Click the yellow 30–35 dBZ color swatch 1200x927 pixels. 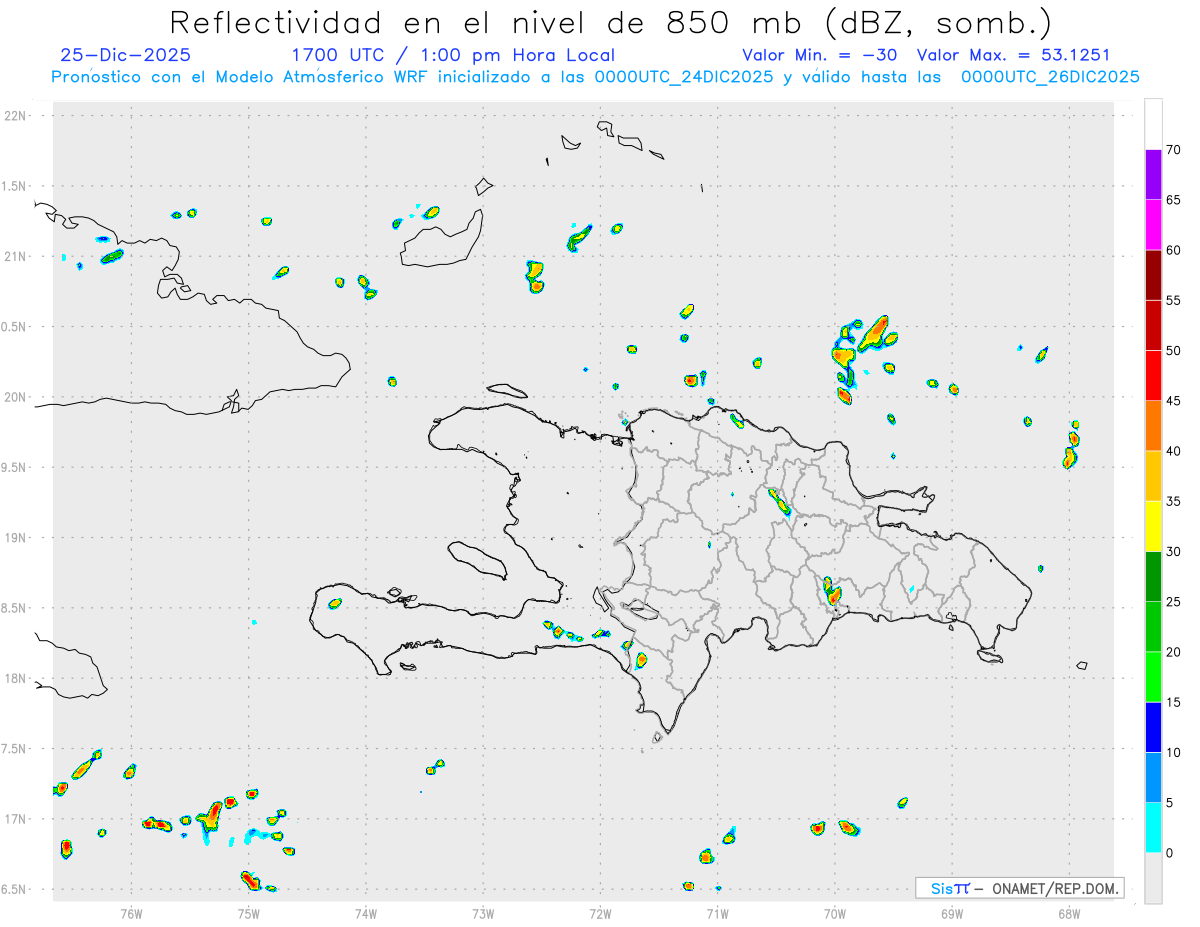pos(1153,526)
